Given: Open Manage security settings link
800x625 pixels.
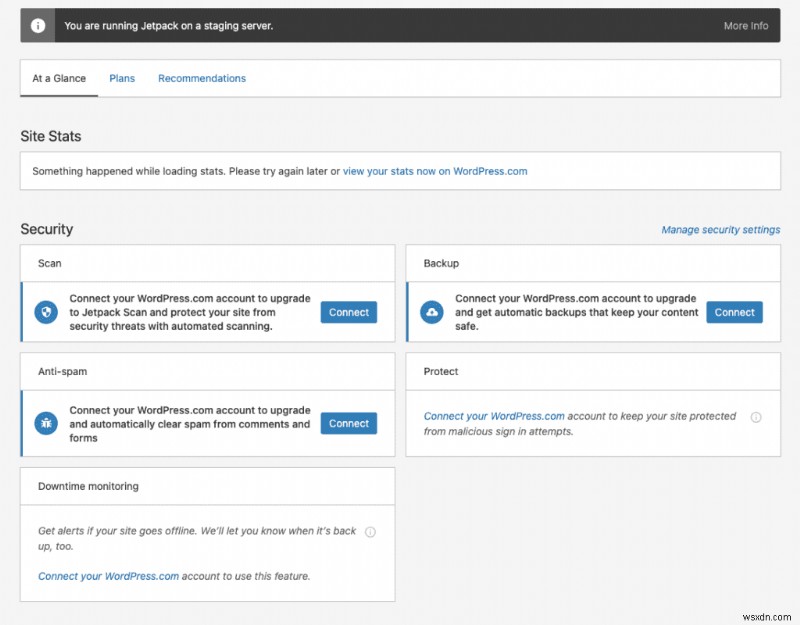Looking at the screenshot, I should 720,230.
